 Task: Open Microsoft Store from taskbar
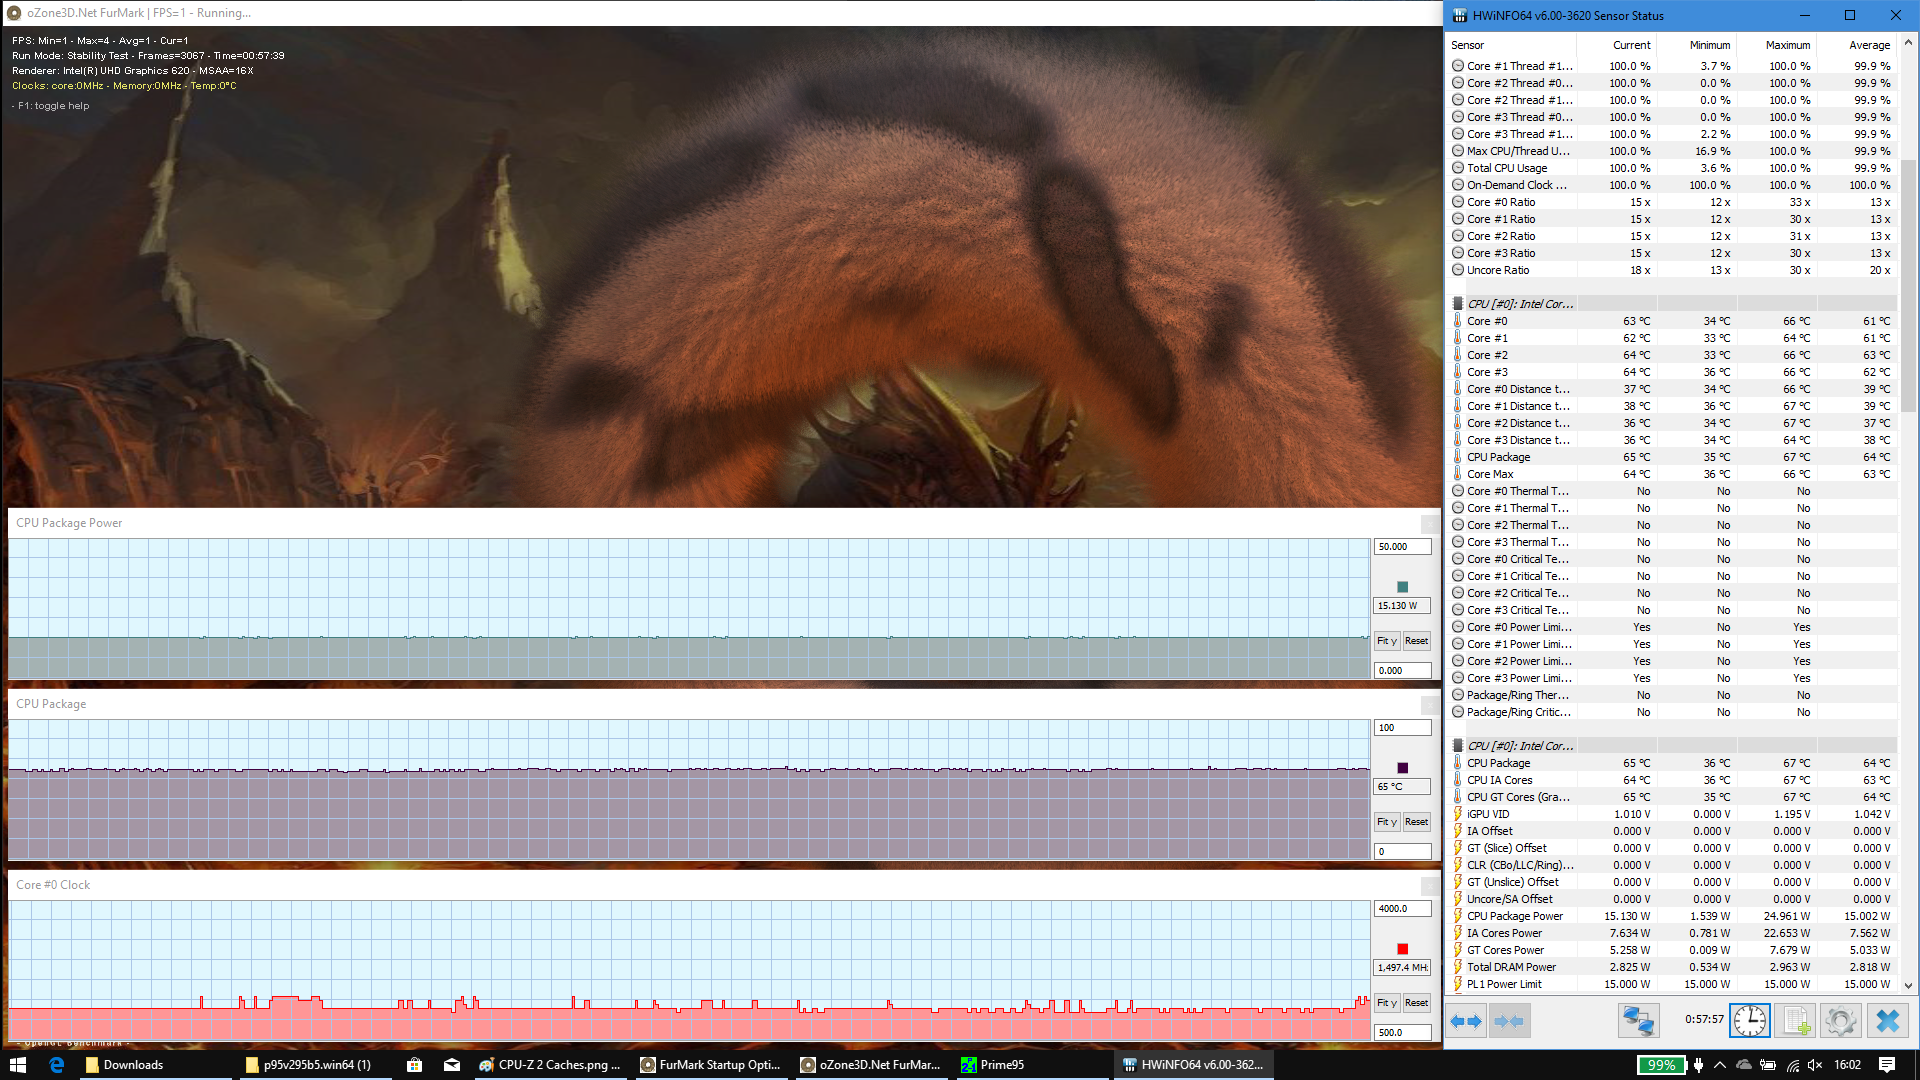[x=414, y=1065]
